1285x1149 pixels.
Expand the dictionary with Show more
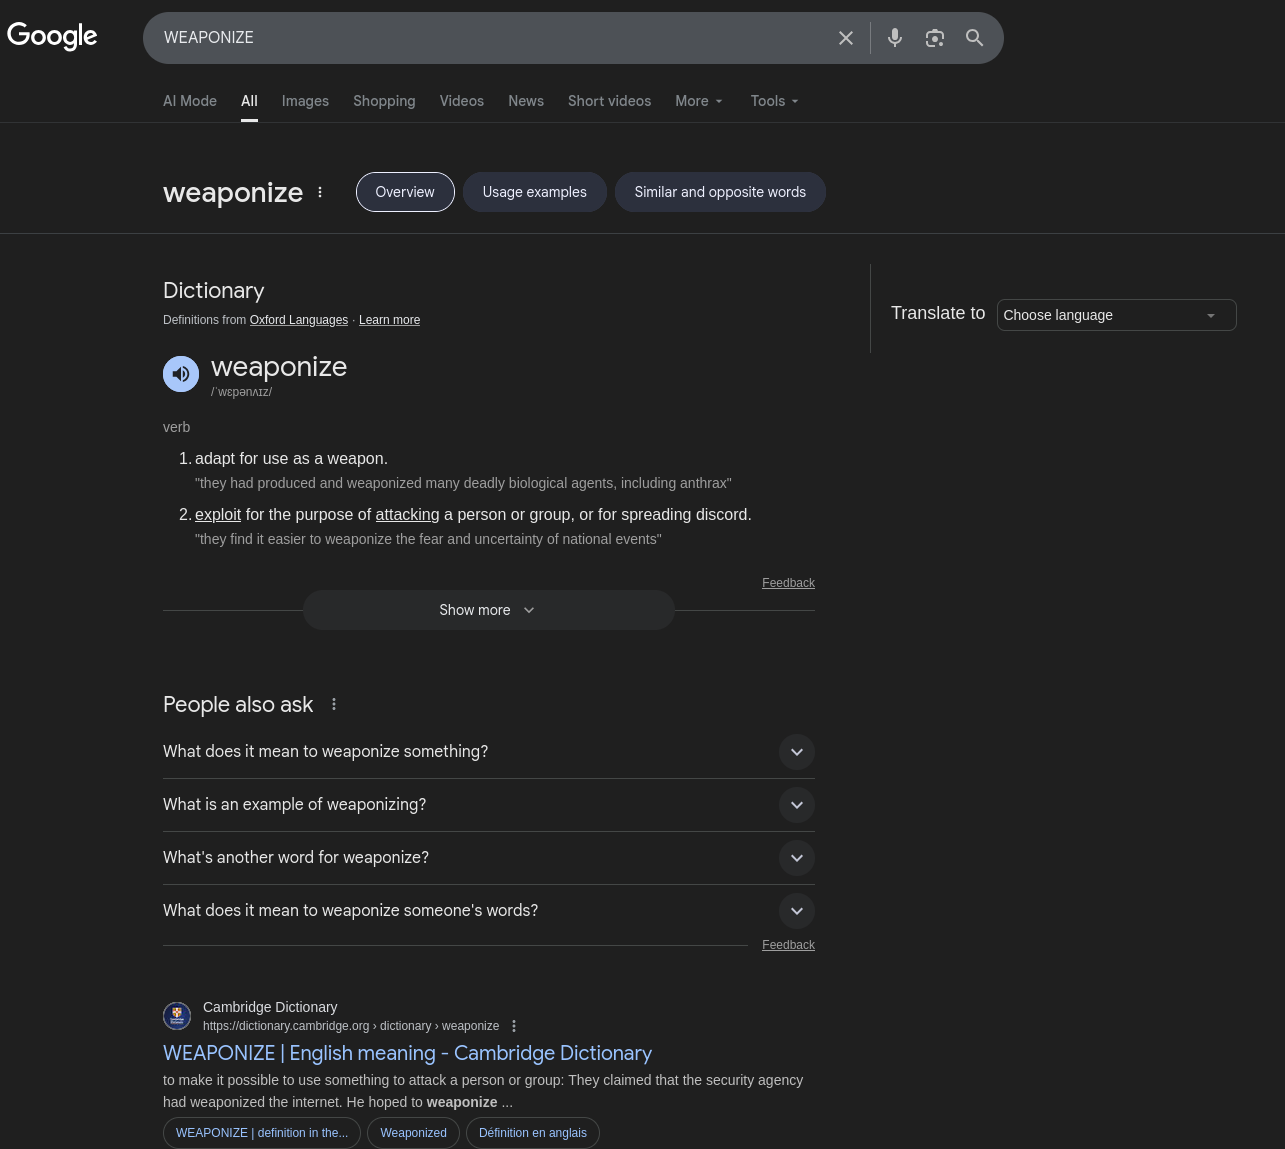(x=489, y=610)
